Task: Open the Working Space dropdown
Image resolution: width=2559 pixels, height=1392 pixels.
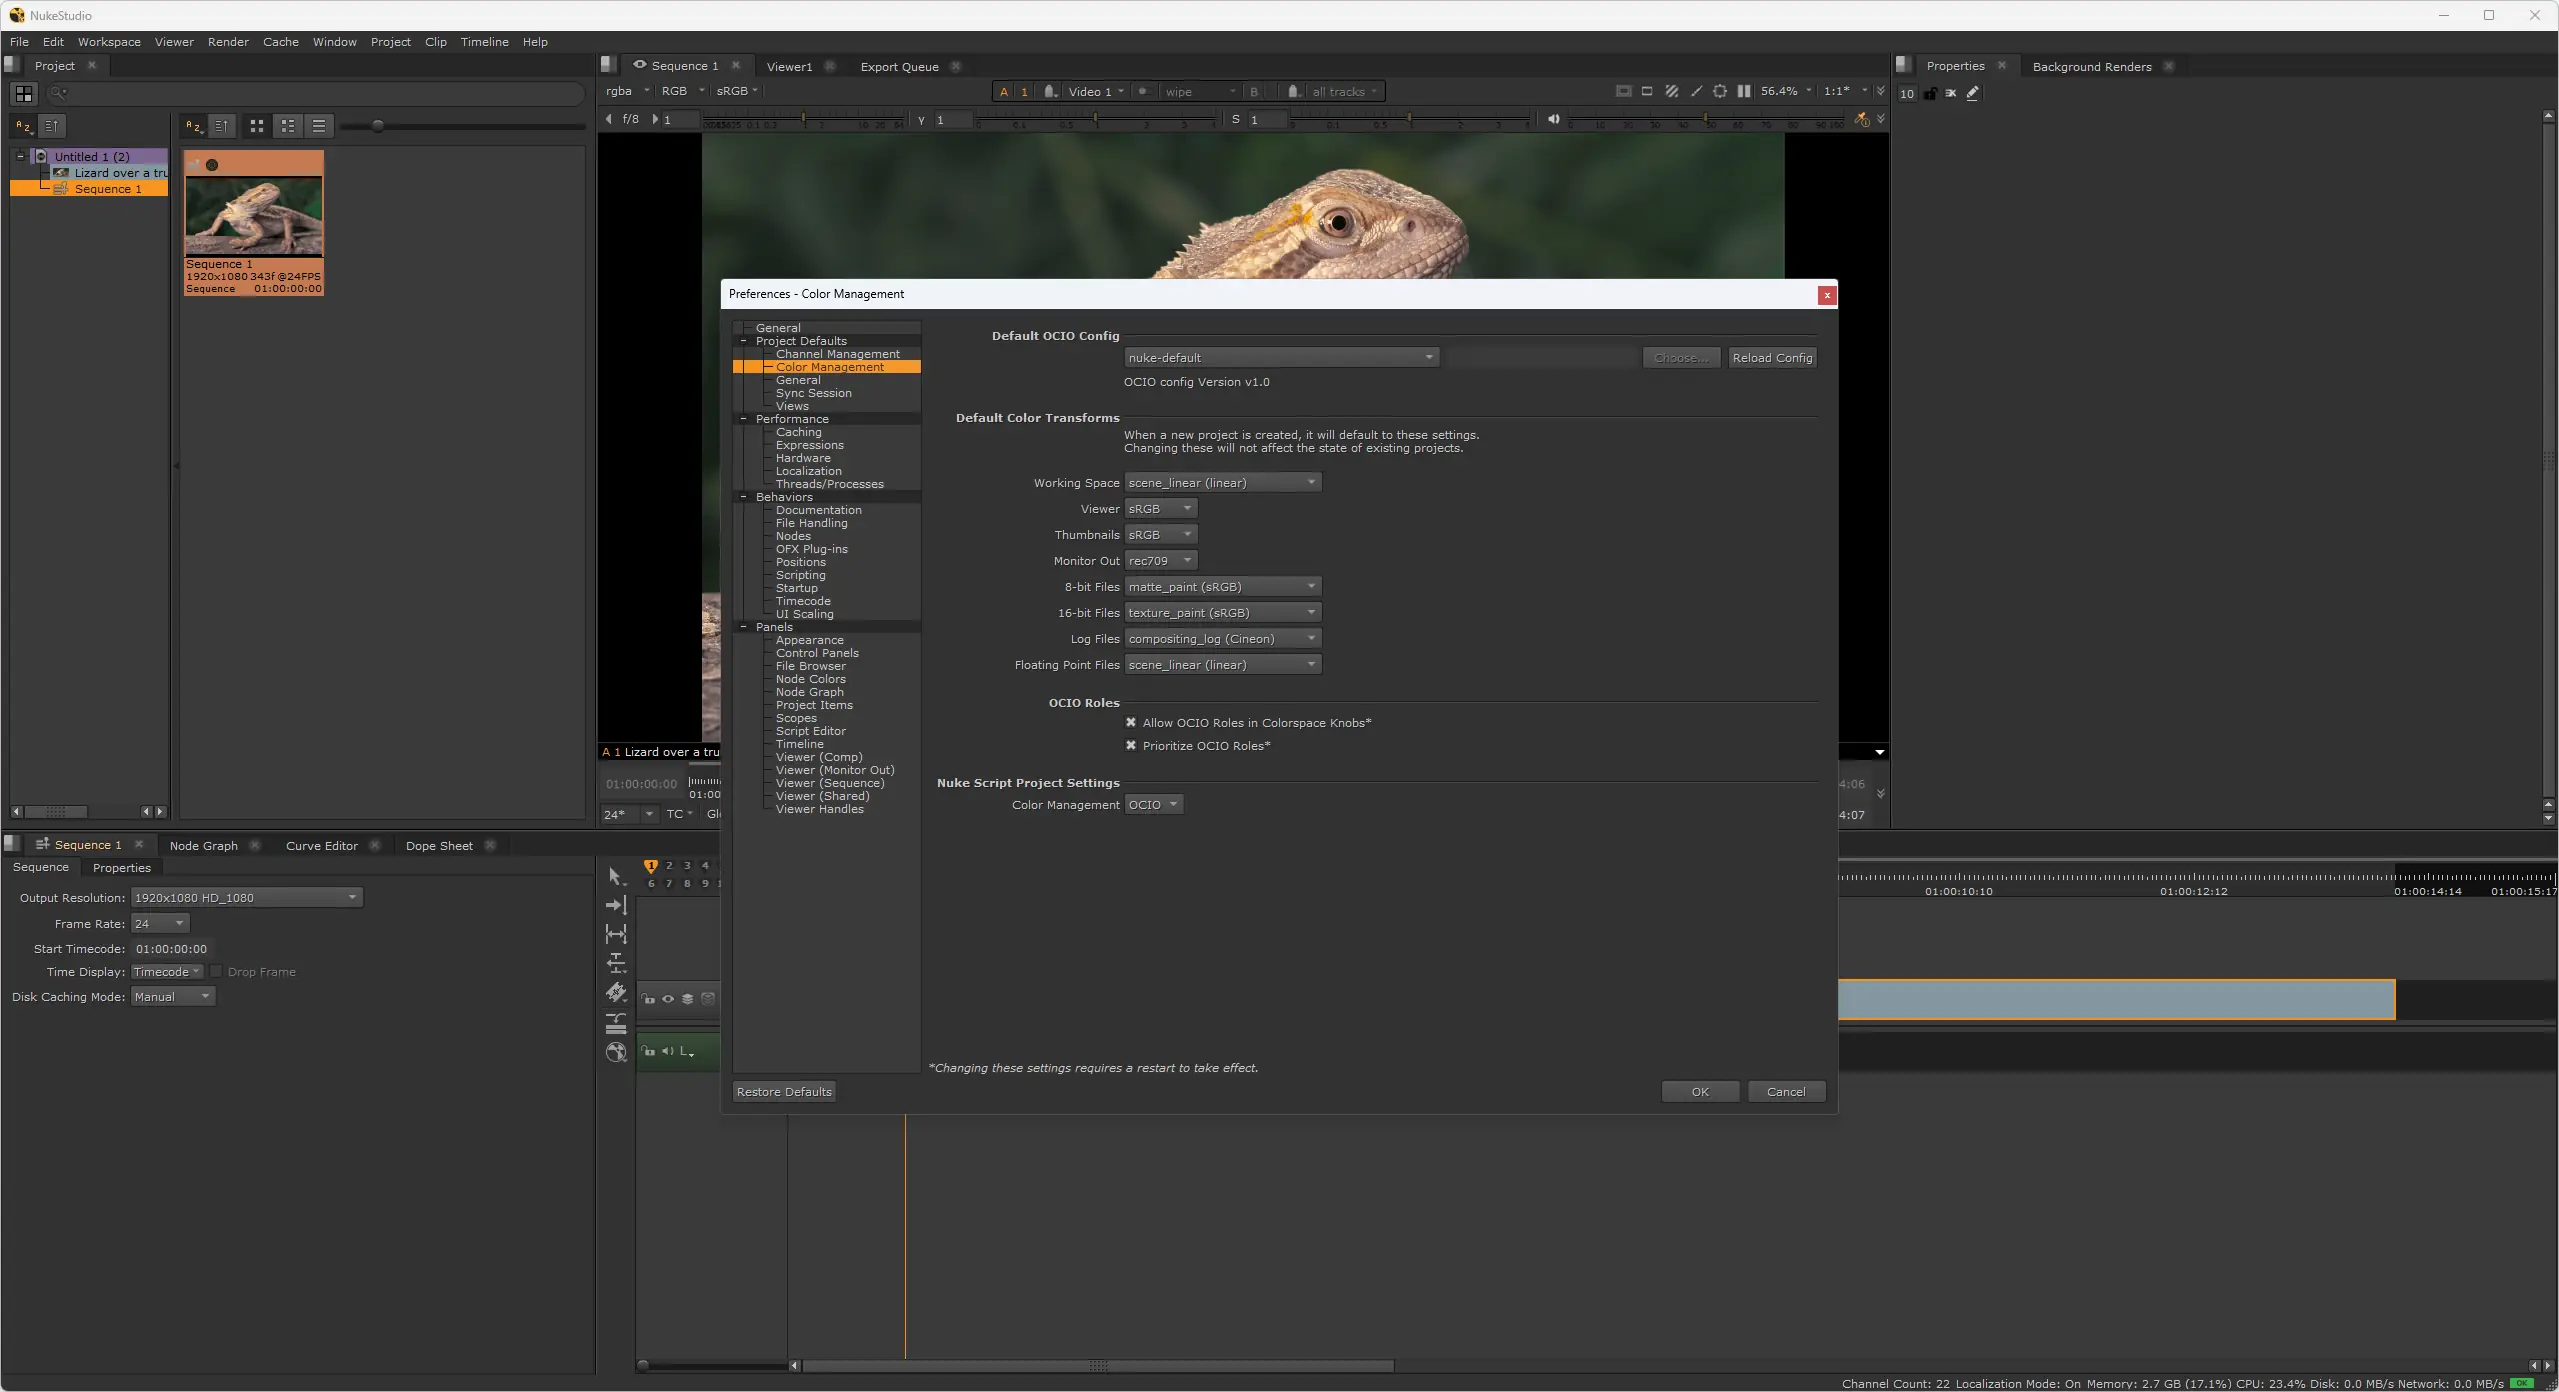Action: 1222,483
